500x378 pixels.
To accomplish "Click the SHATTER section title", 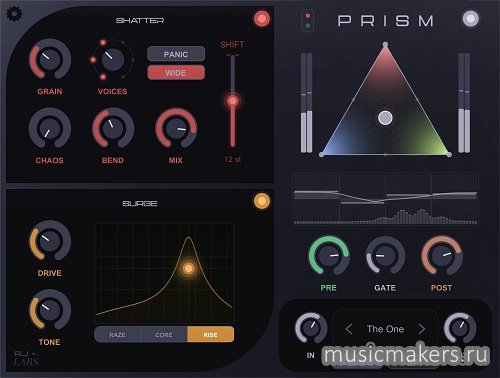I will tap(140, 20).
